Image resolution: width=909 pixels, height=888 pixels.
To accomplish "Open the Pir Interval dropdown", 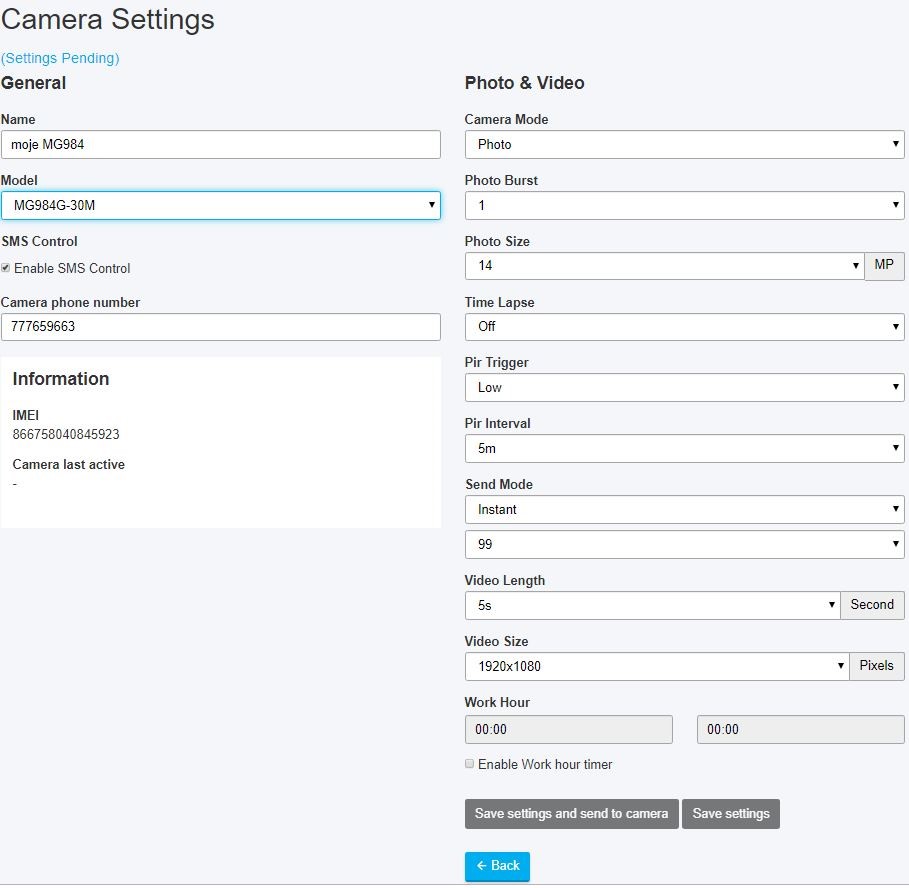I will pos(684,449).
